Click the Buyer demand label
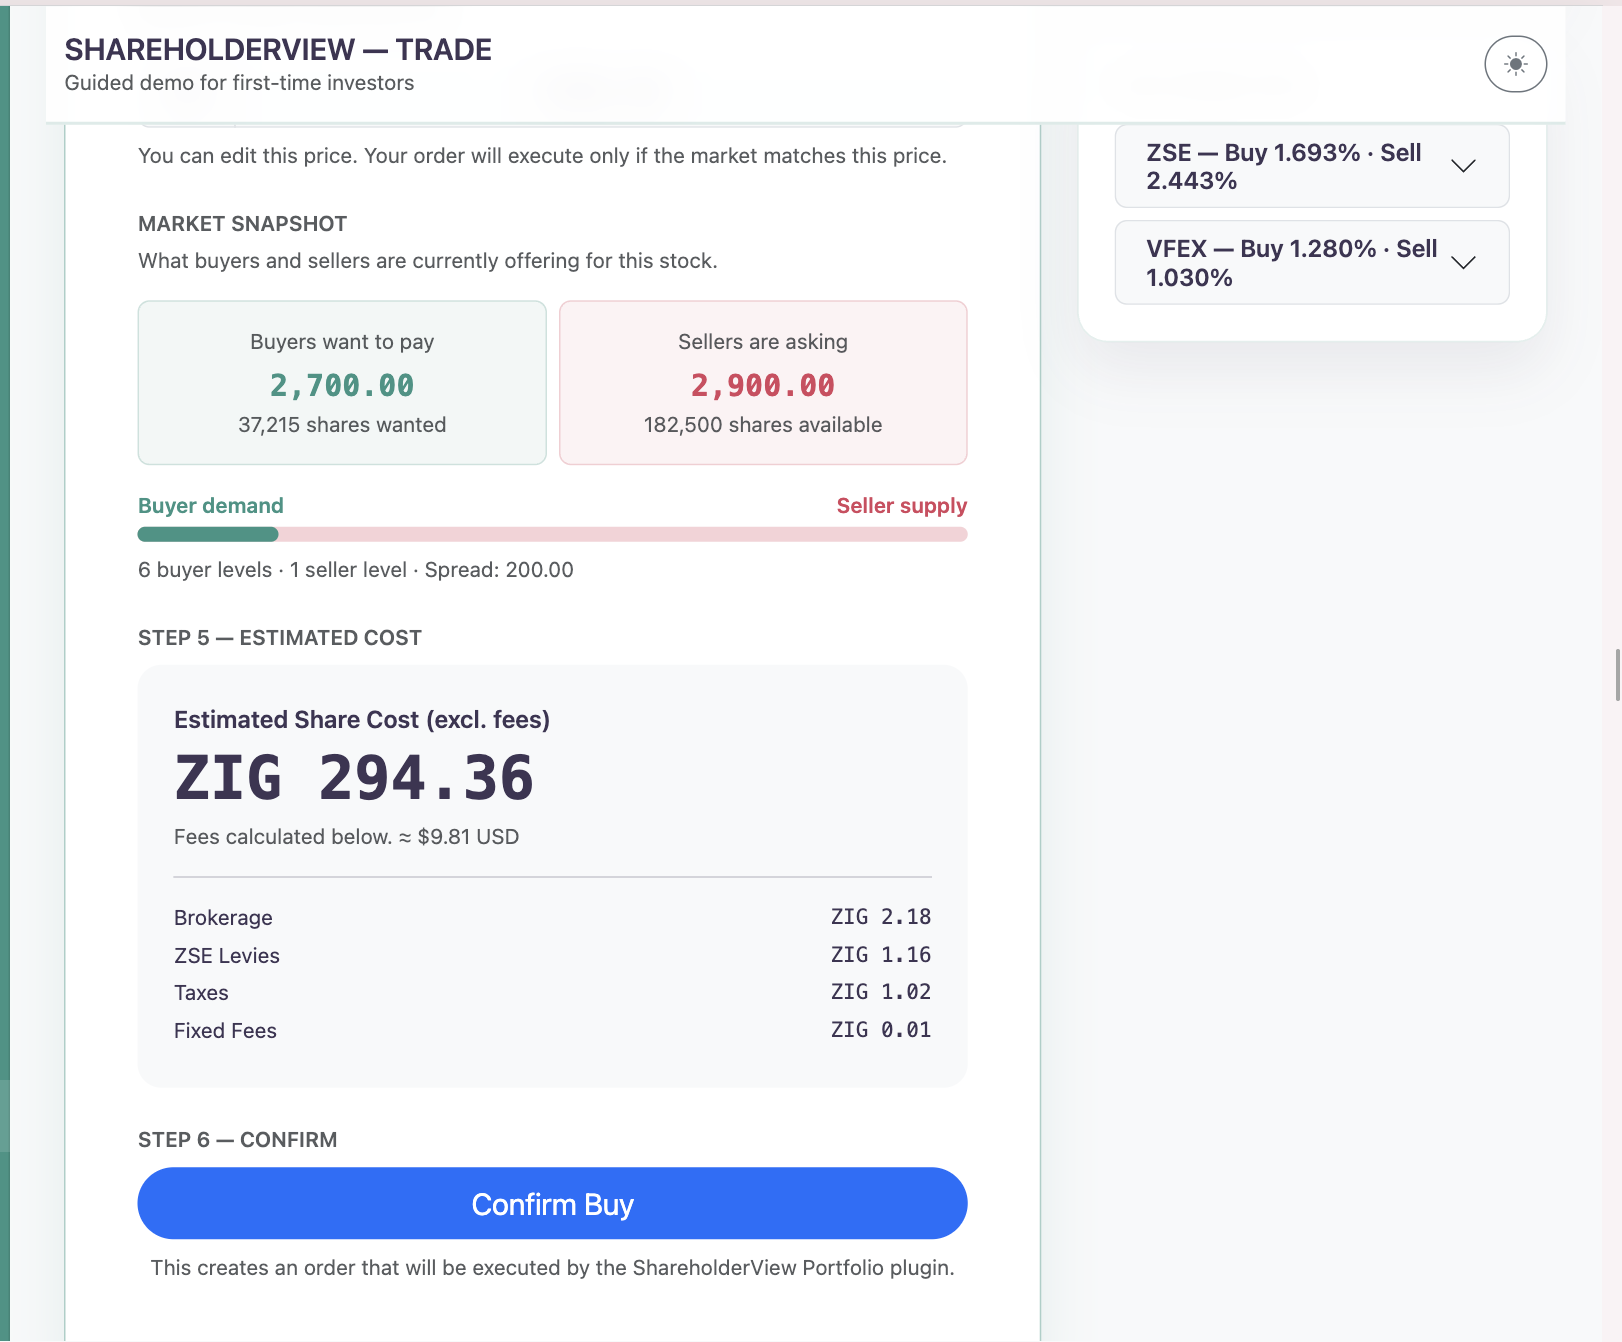The height and width of the screenshot is (1342, 1622). 210,505
